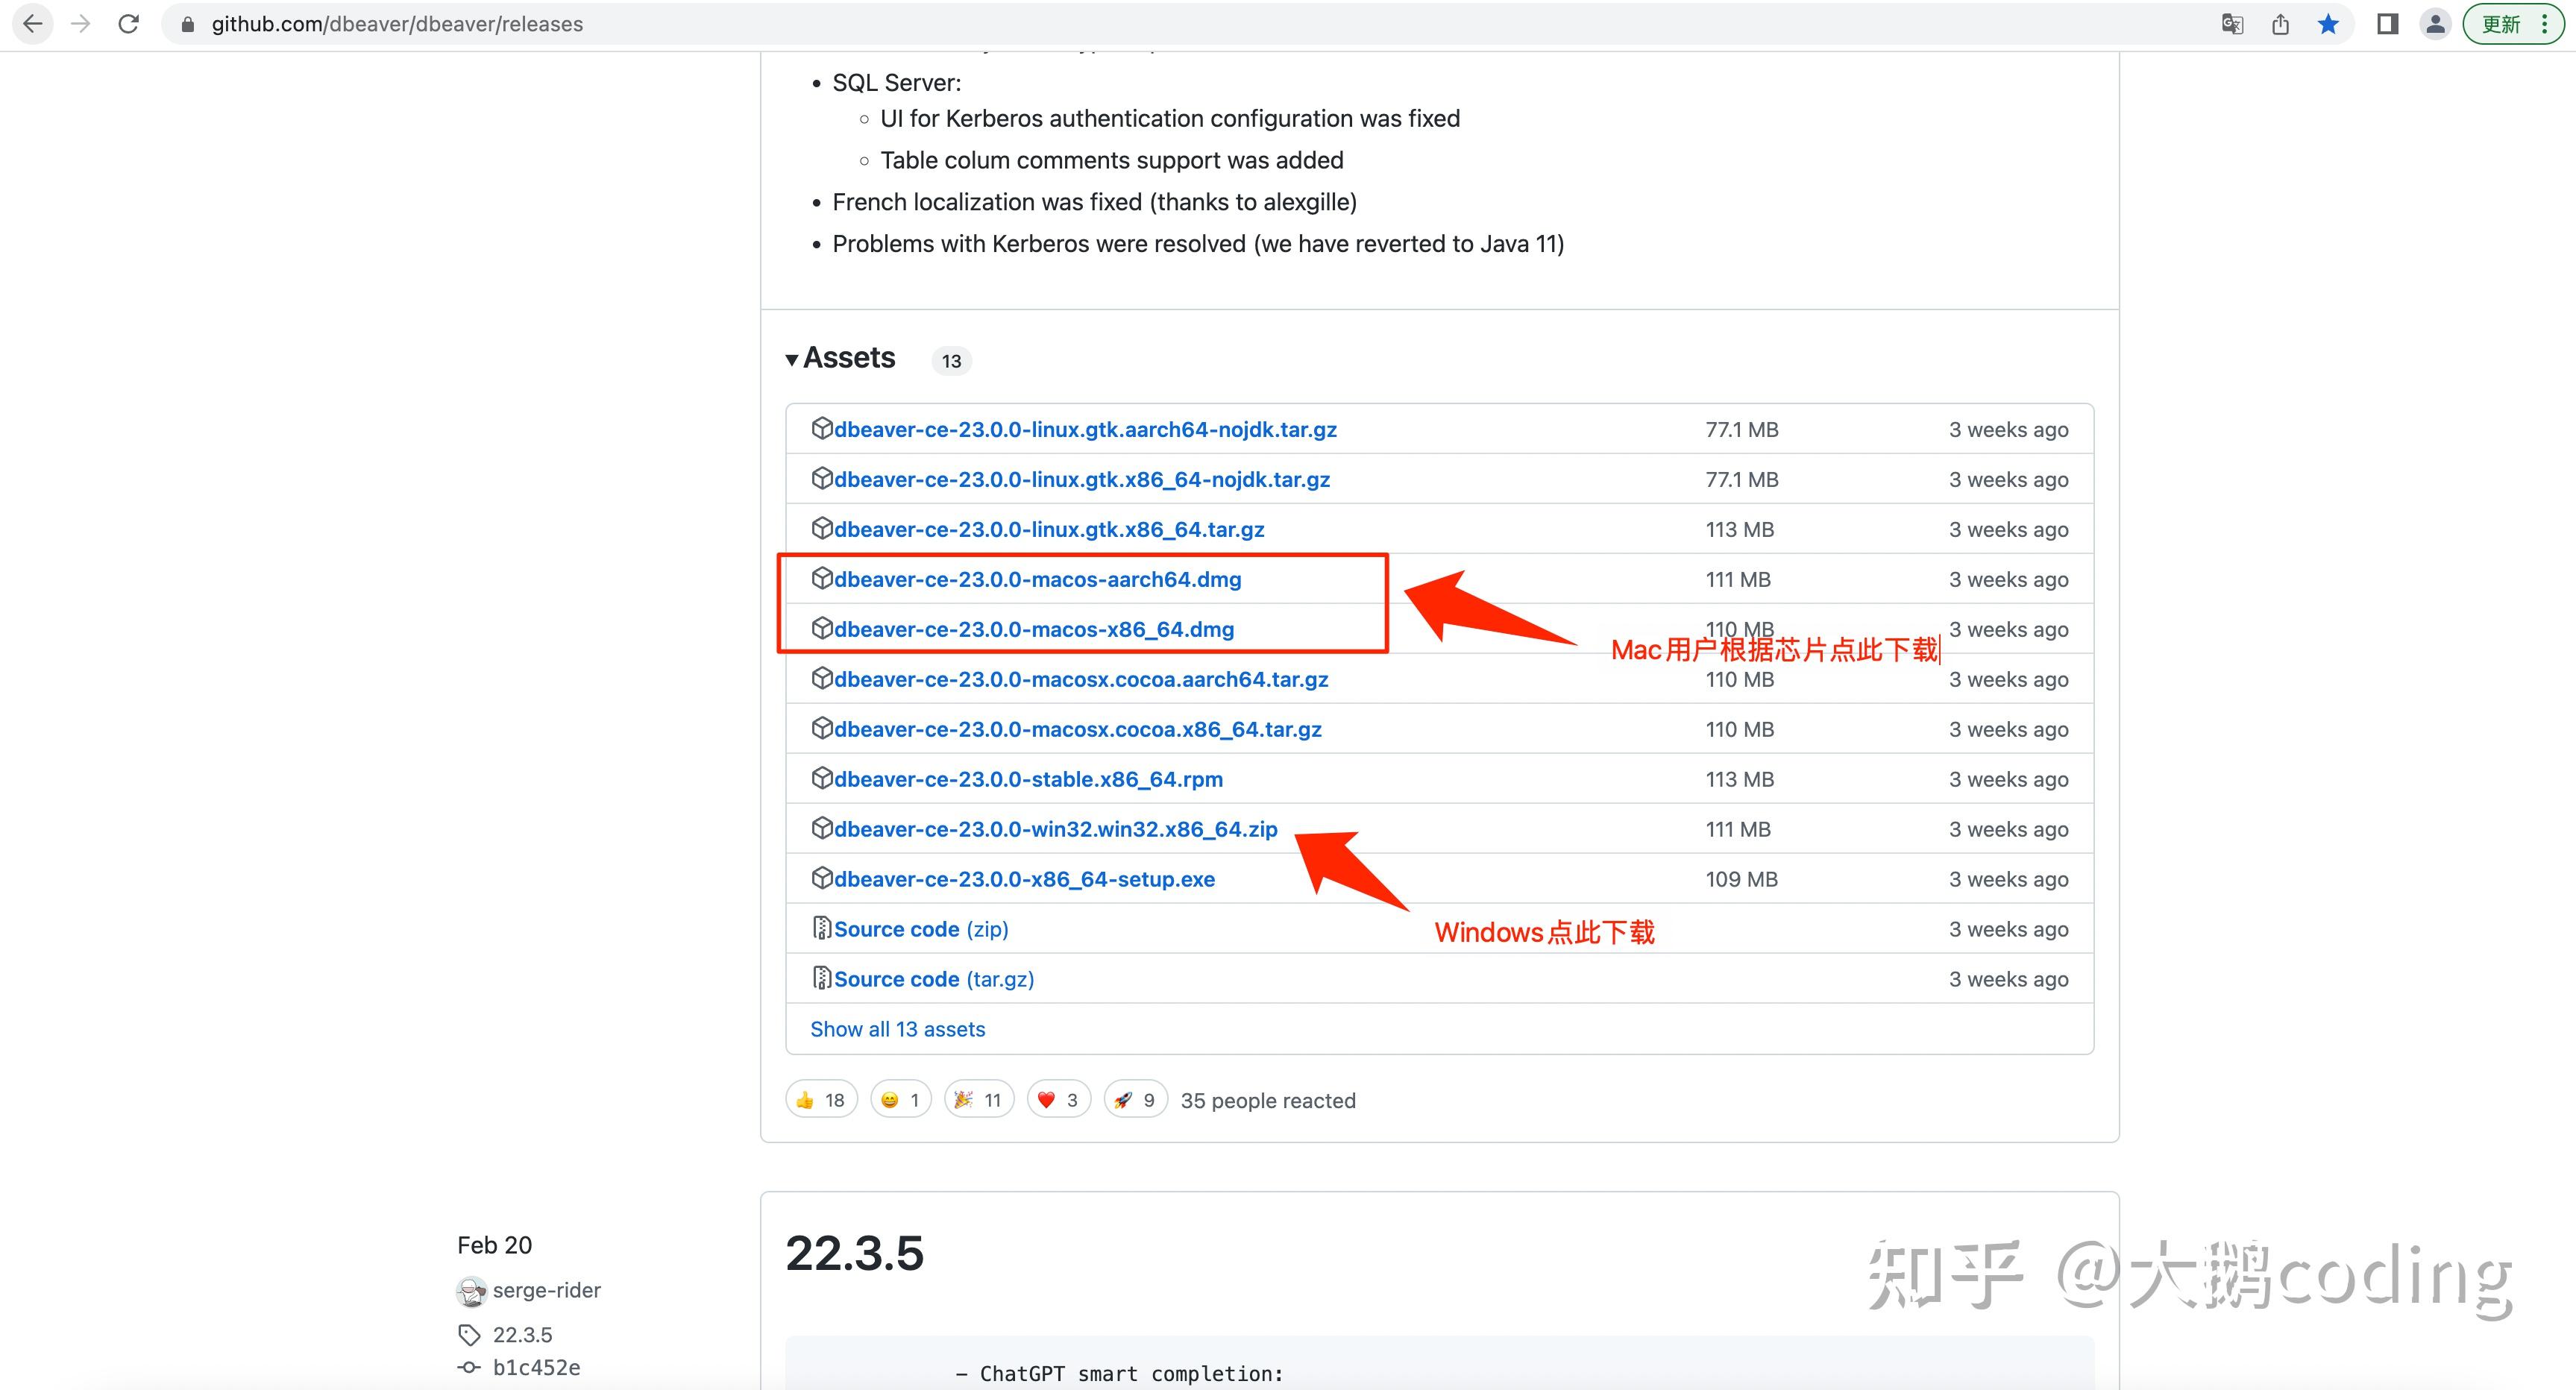This screenshot has width=2576, height=1390.
Task: Open serge-rider's profile link
Action: [546, 1290]
